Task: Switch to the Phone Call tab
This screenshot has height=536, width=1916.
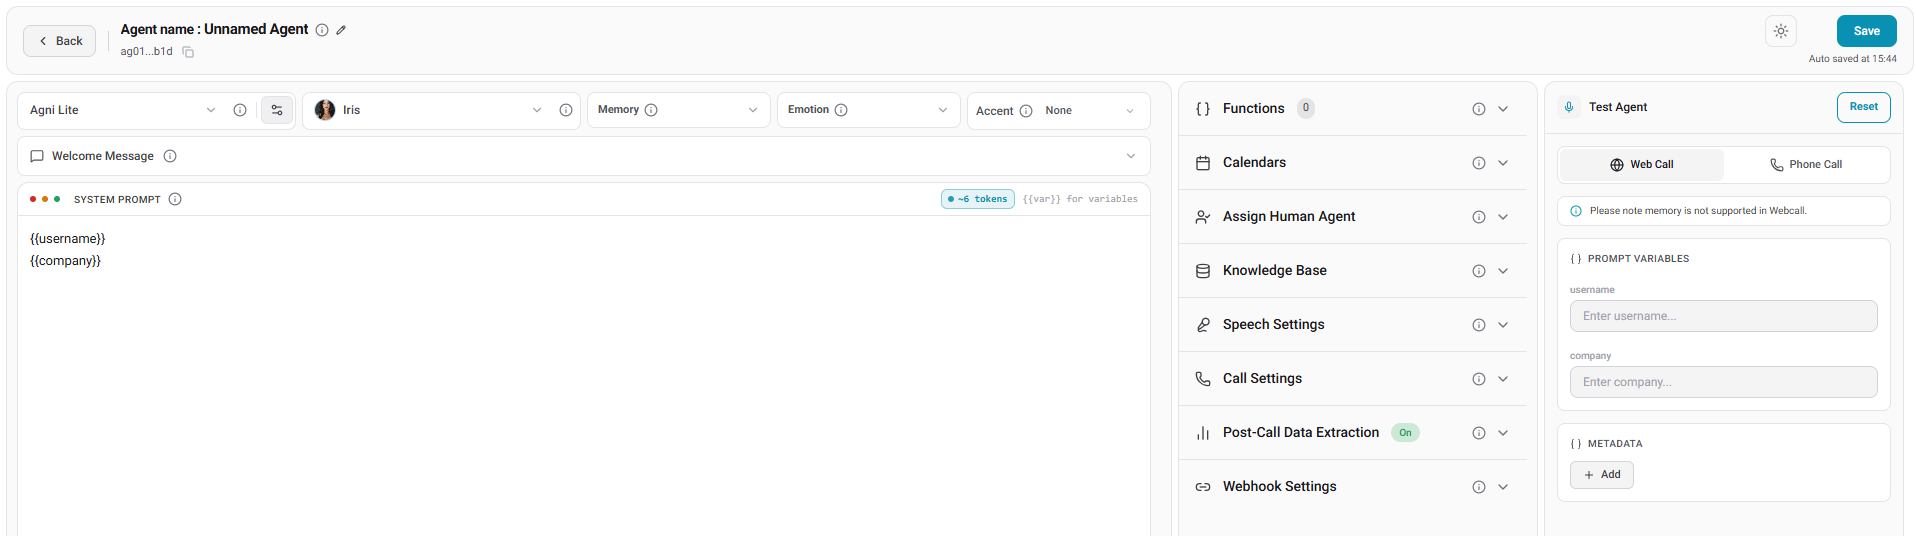Action: click(x=1806, y=165)
